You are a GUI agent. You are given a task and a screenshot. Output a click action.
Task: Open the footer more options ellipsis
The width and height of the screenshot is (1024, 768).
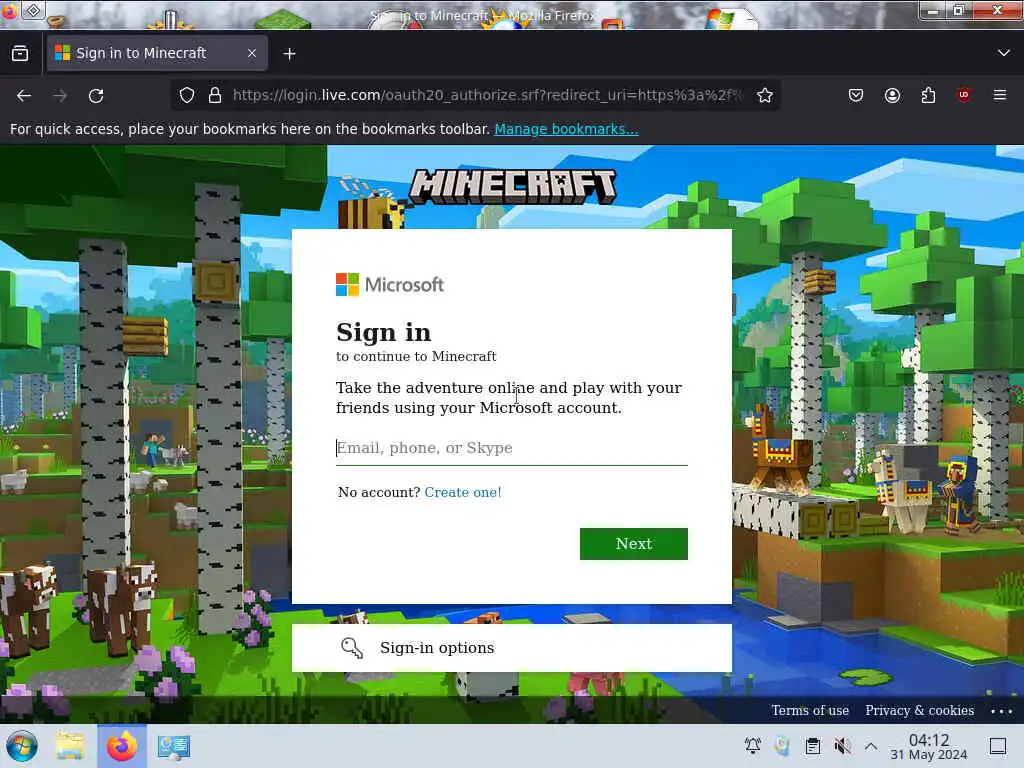coord(1001,711)
